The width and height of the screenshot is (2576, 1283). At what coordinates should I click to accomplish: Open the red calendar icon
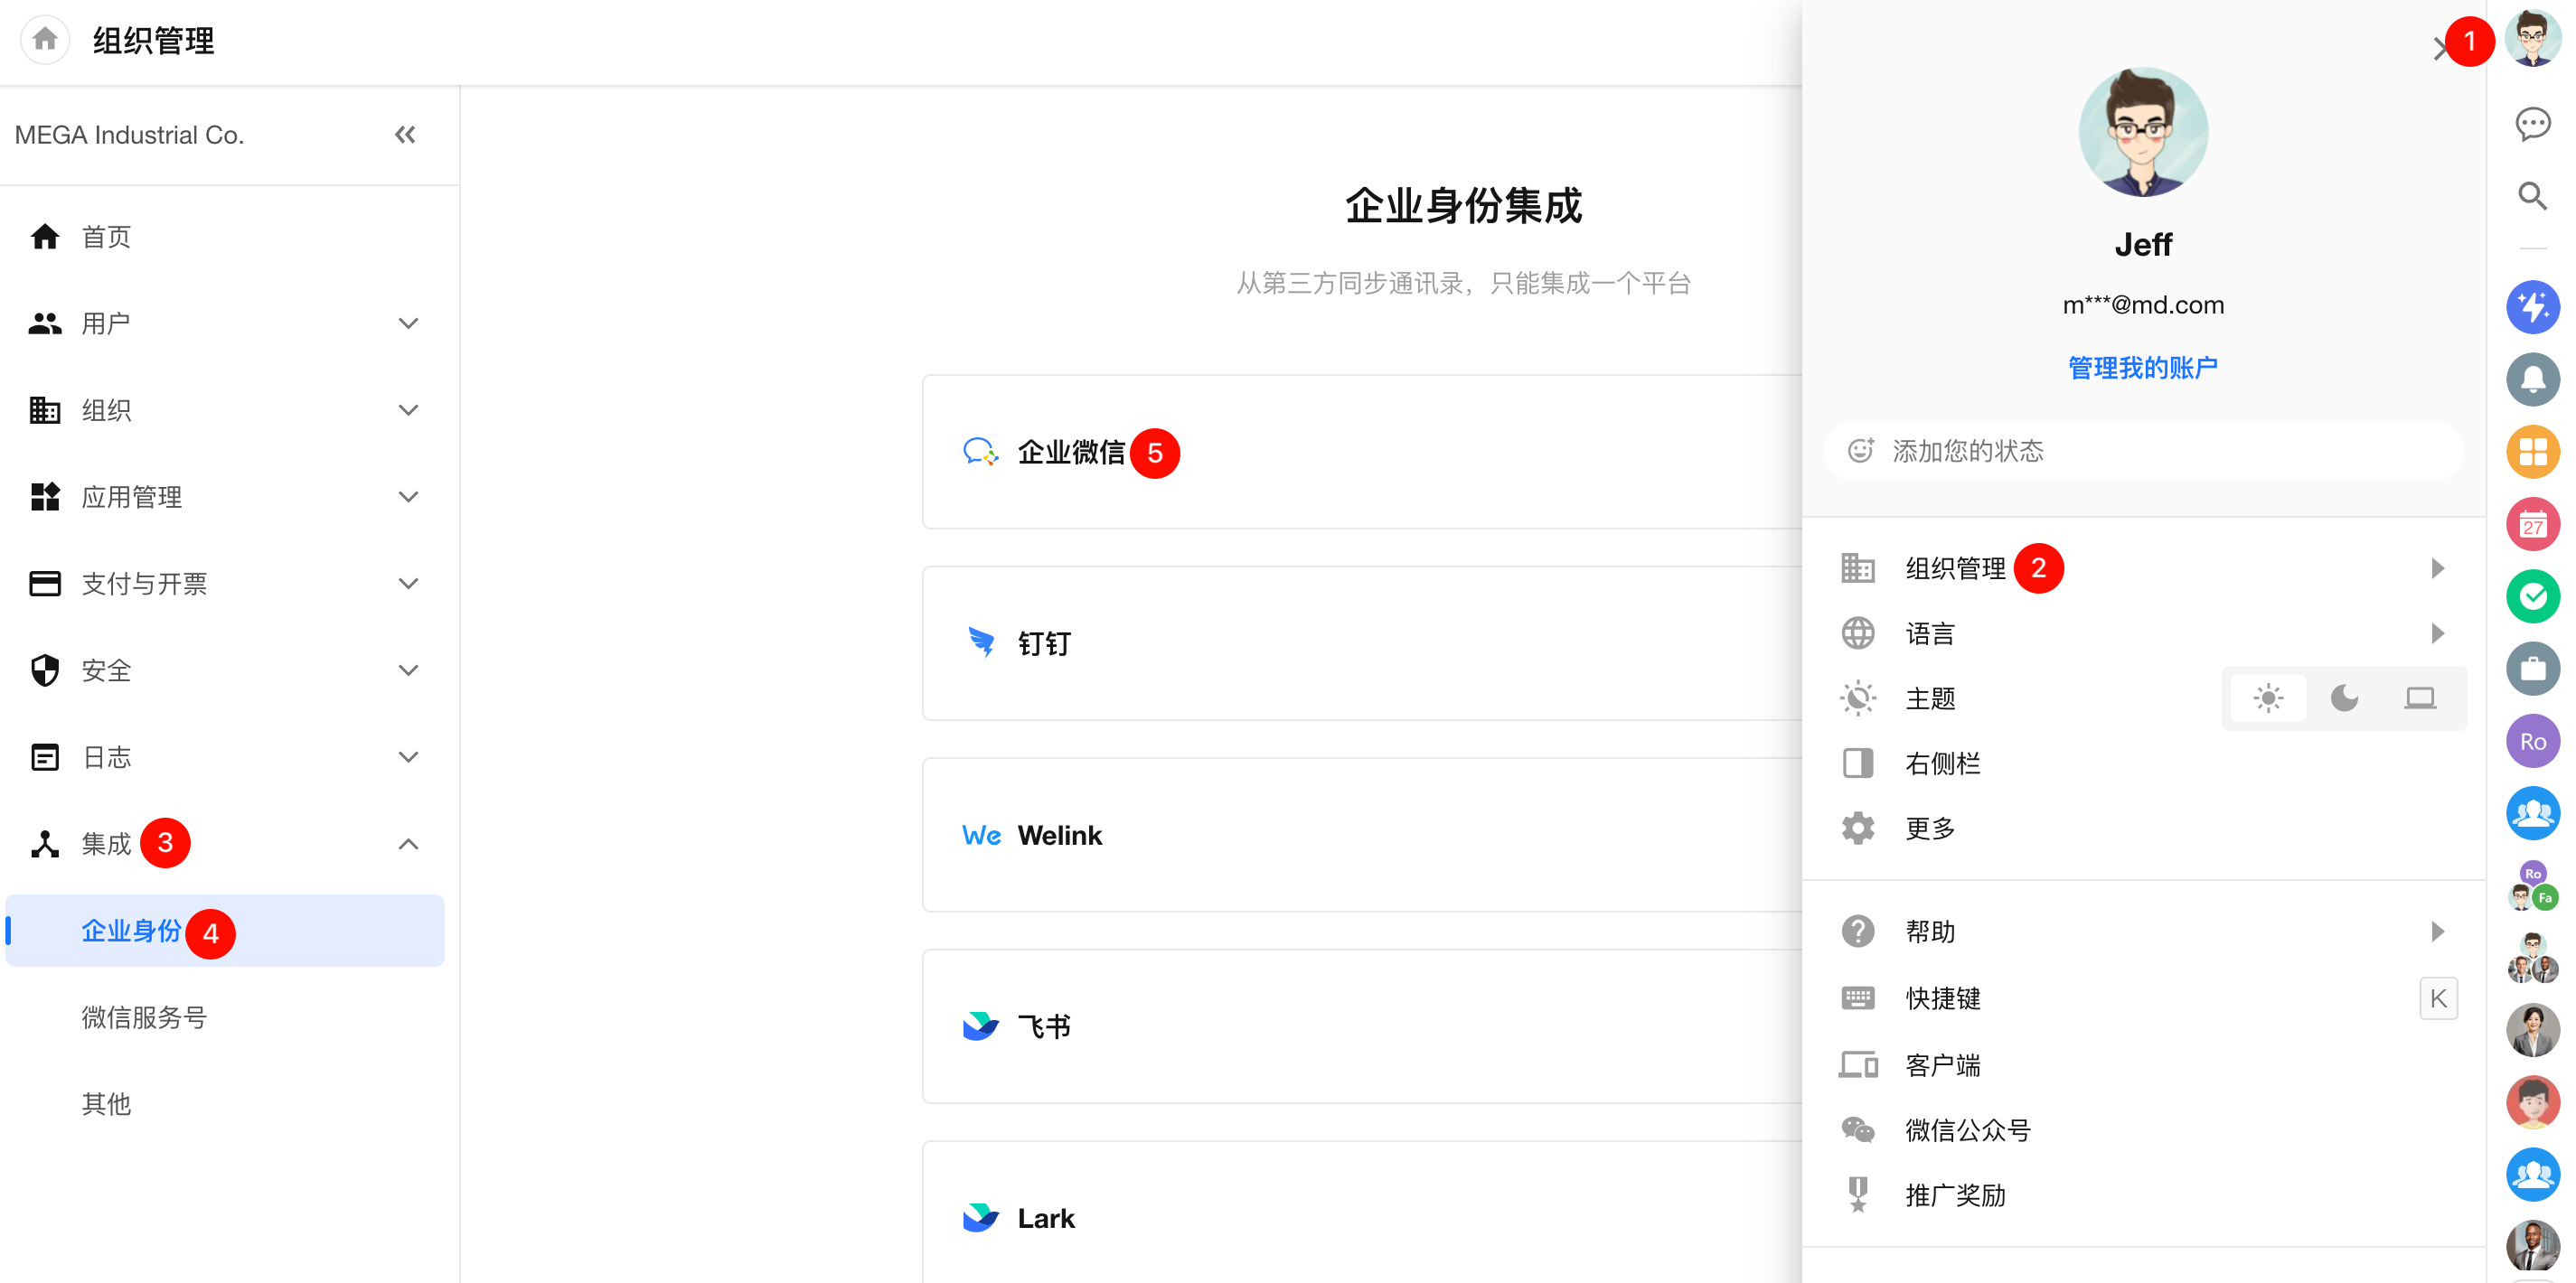[2532, 524]
